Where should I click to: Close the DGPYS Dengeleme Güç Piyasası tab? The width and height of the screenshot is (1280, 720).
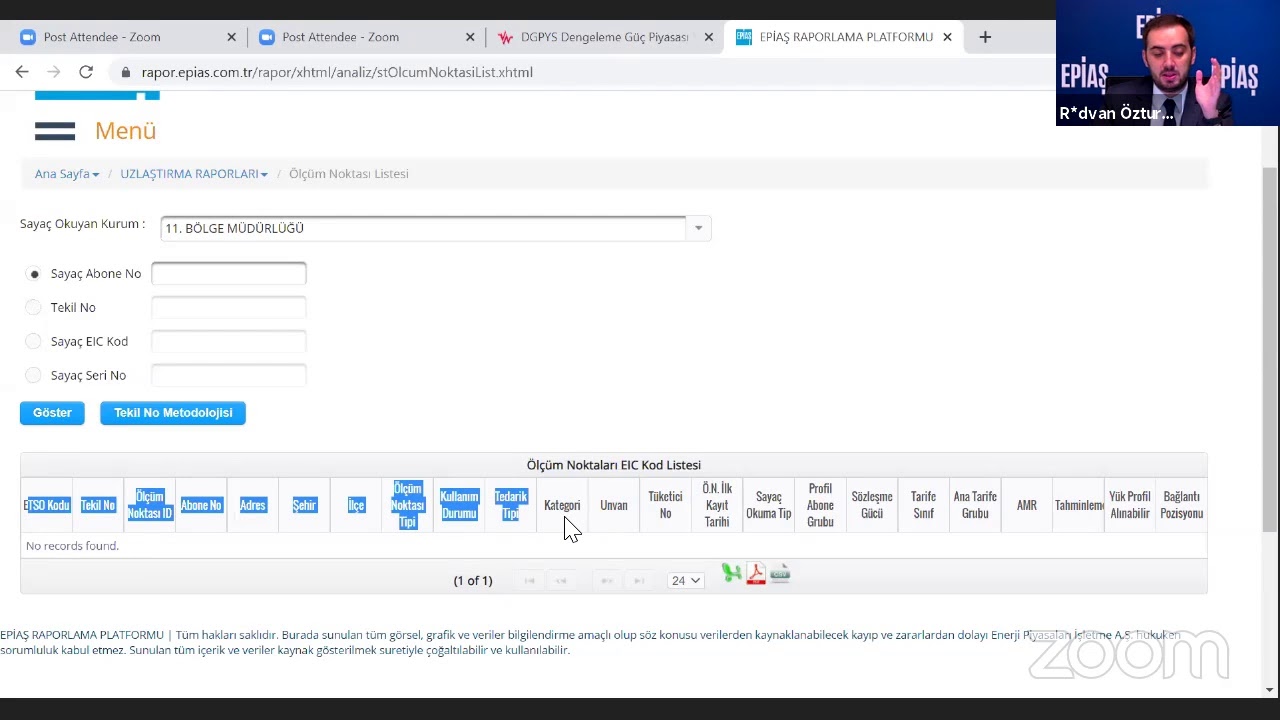coord(709,37)
